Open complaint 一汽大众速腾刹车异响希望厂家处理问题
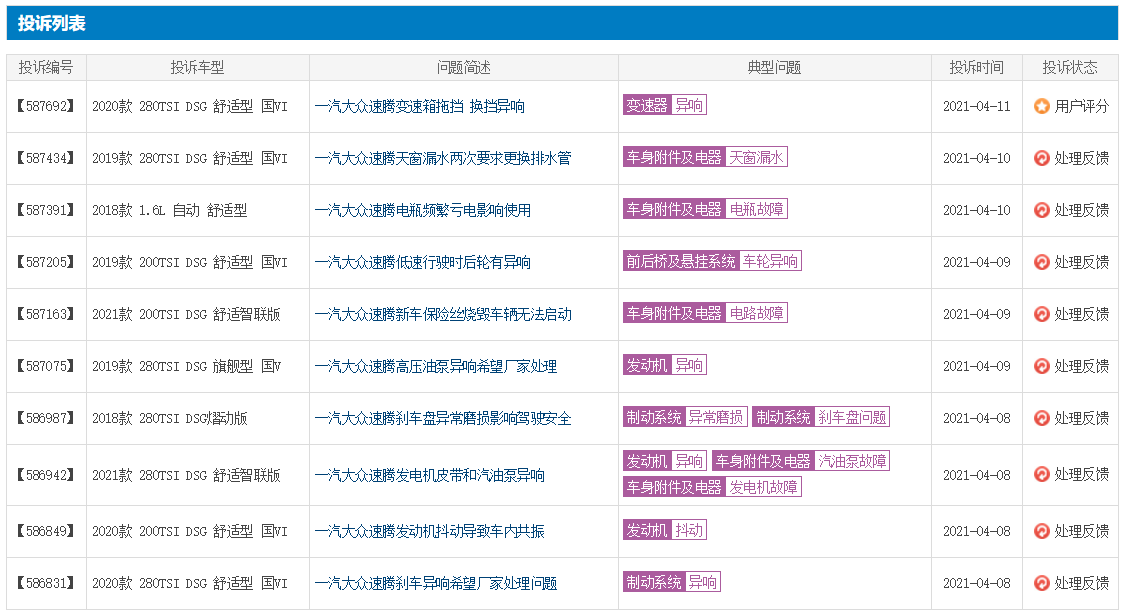Screen dimensions: 1126x616 coord(436,583)
